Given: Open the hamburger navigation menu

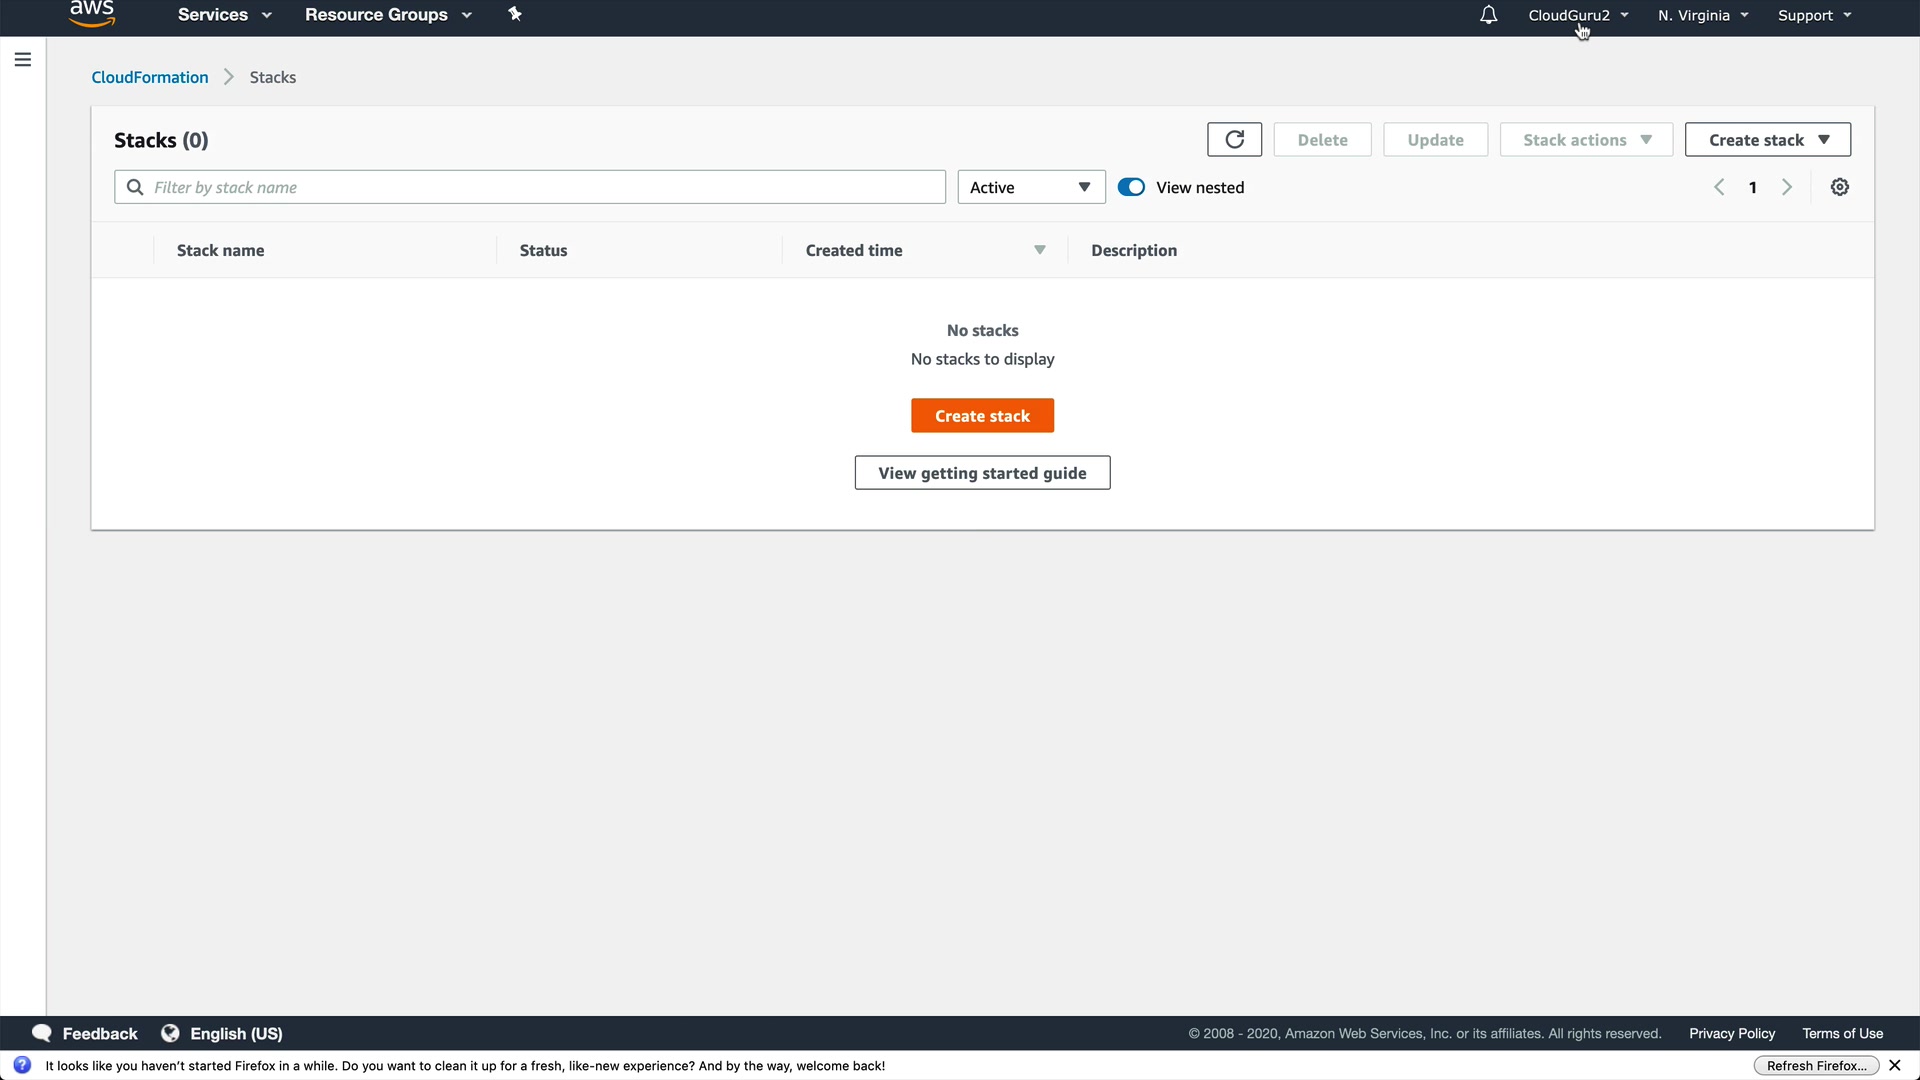Looking at the screenshot, I should [23, 60].
